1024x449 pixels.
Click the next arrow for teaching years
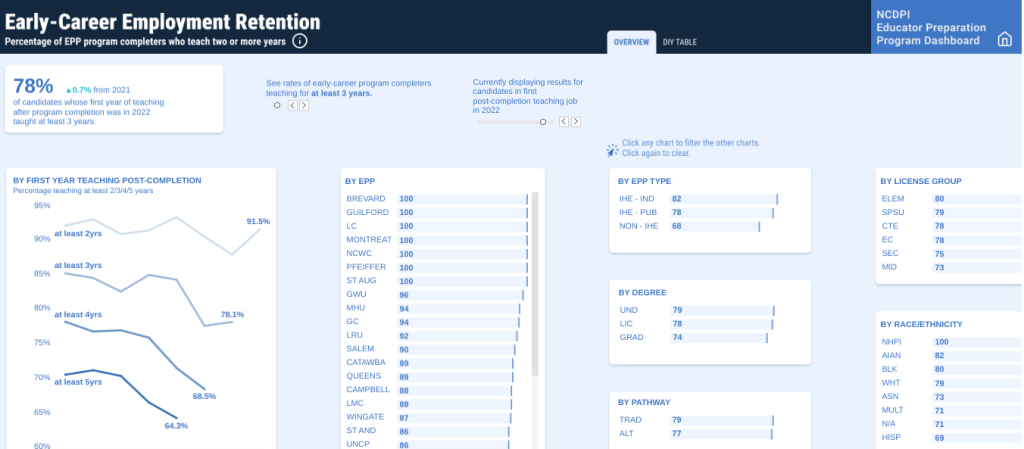click(x=304, y=105)
